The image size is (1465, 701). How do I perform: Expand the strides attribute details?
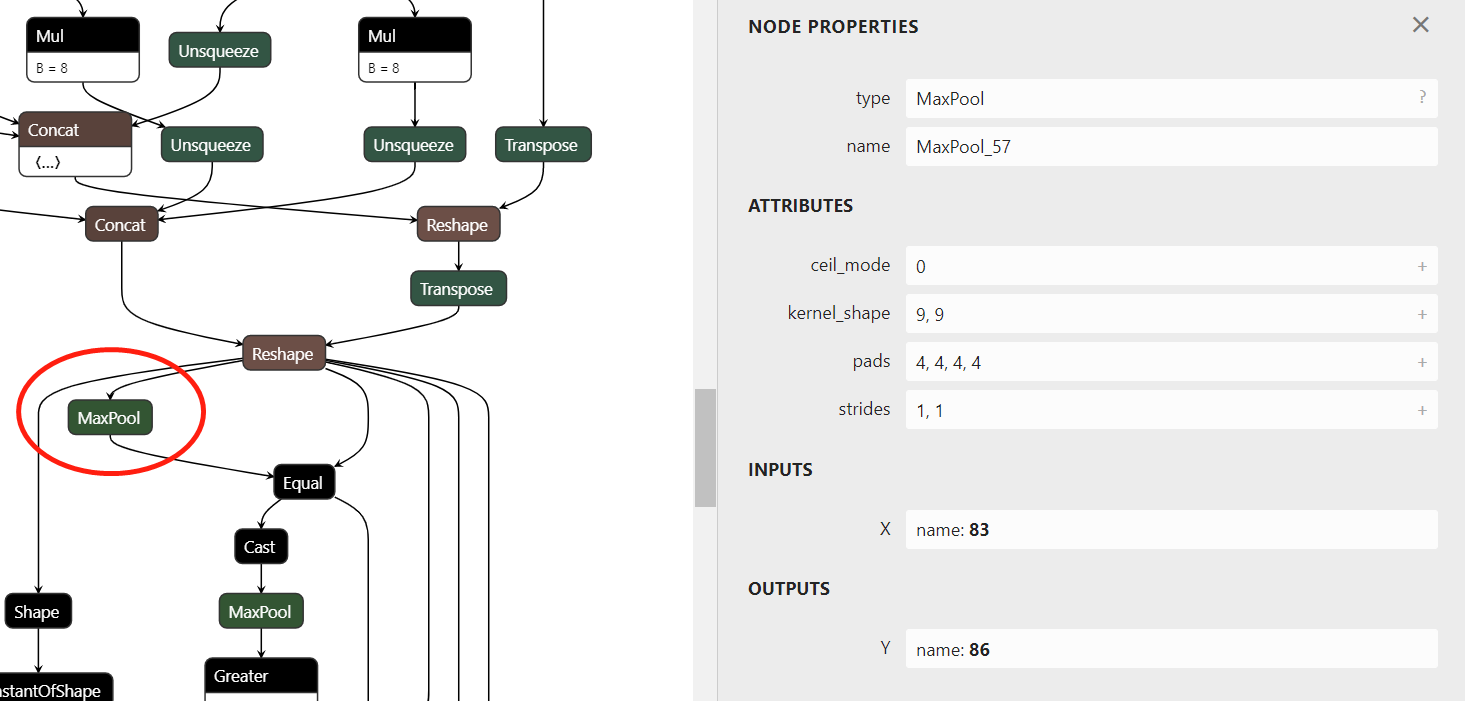point(1422,410)
